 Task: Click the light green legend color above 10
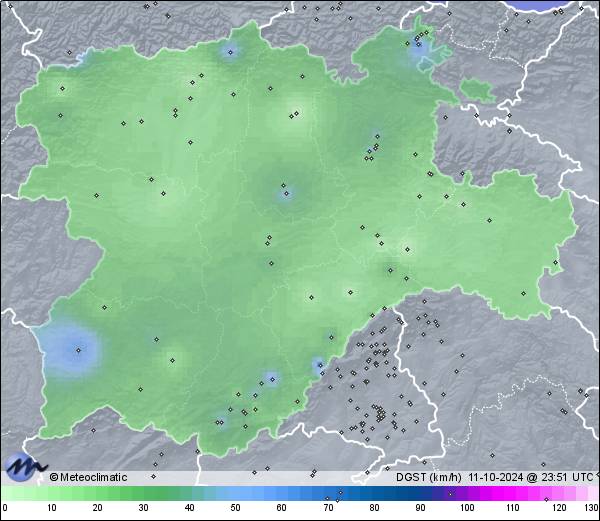52,493
